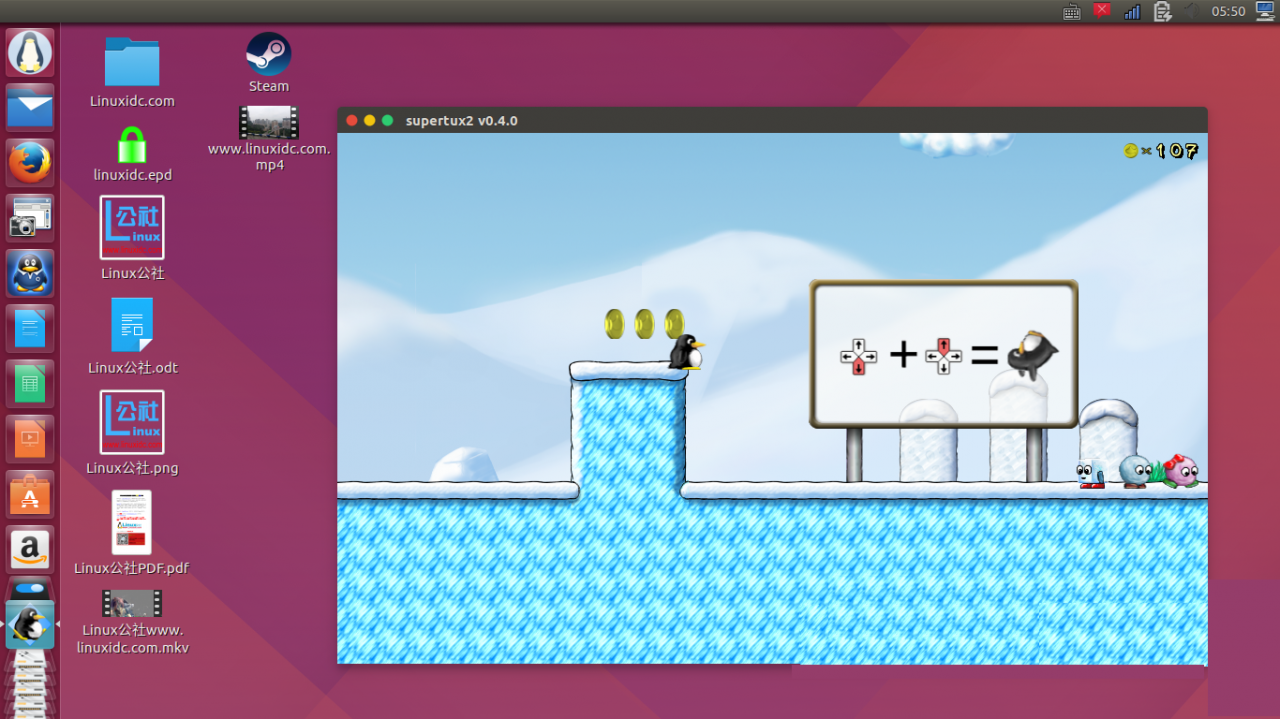Click the third gold coin nearest Tux
Viewport: 1280px width, 719px height.
[x=674, y=323]
